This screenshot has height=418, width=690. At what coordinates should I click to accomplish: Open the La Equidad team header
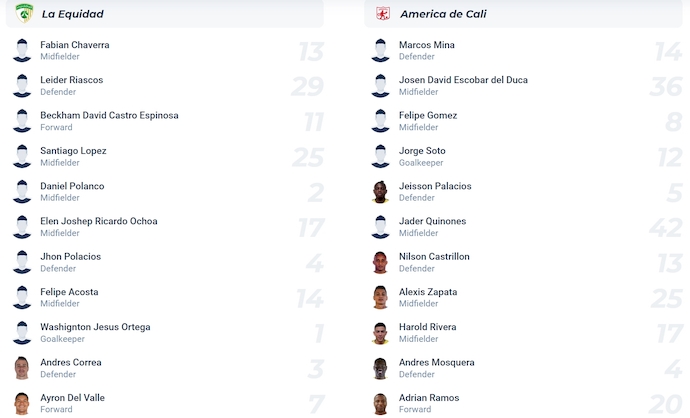click(165, 14)
